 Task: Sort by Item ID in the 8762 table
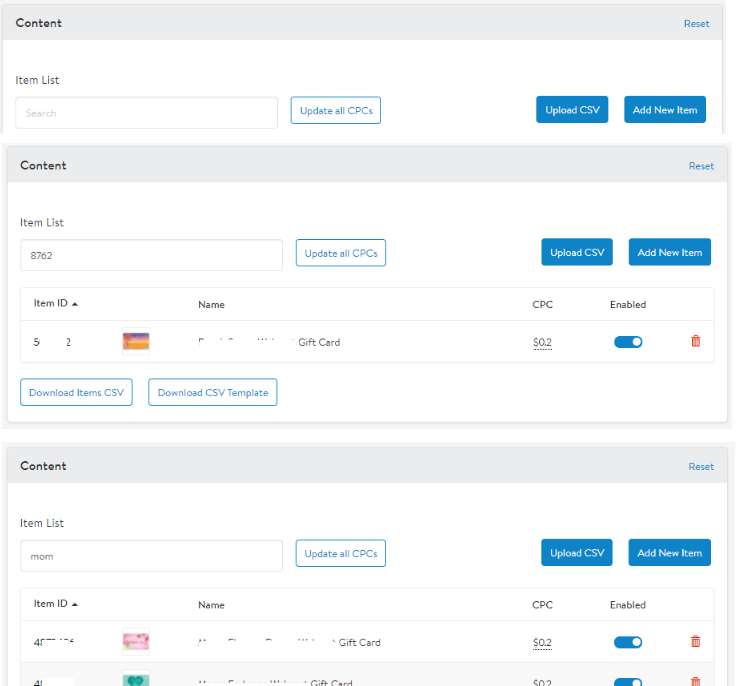click(x=55, y=303)
